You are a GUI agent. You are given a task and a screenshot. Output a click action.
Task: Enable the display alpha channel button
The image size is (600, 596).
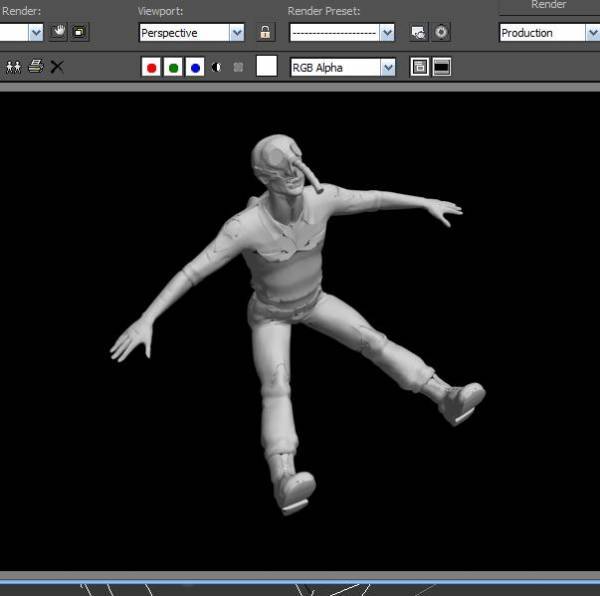(x=217, y=67)
